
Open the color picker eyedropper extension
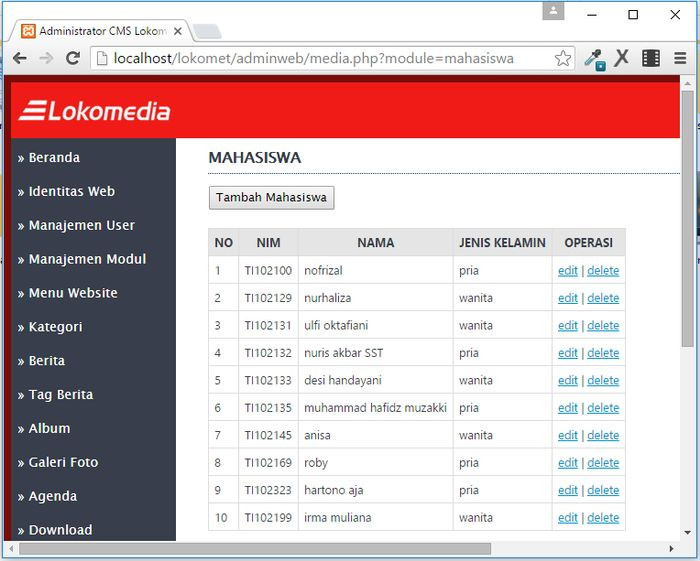coord(595,59)
